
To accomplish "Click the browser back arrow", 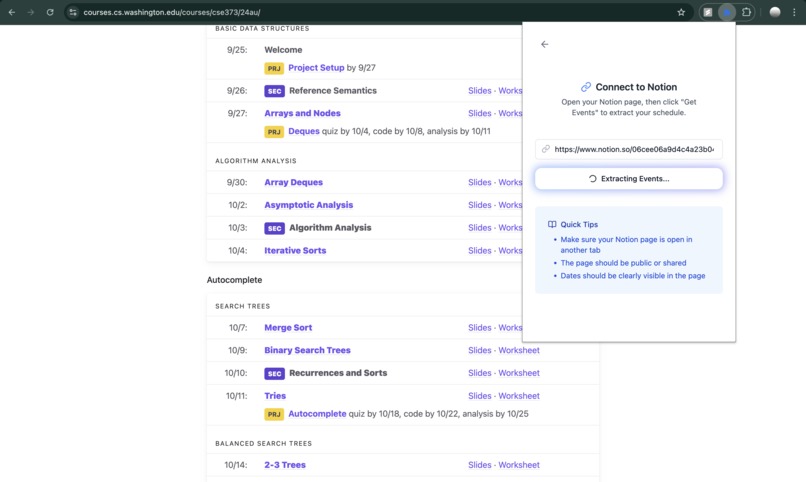I will tap(12, 12).
